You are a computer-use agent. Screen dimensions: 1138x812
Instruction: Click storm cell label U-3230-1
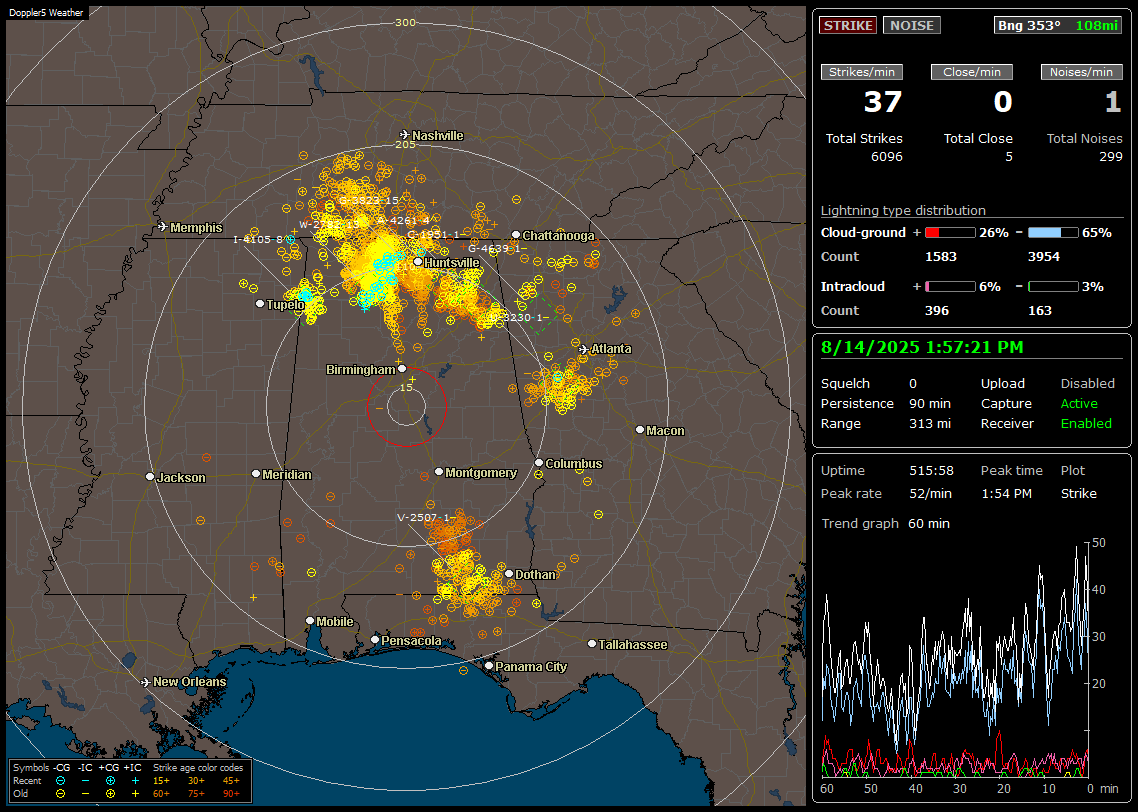(516, 317)
